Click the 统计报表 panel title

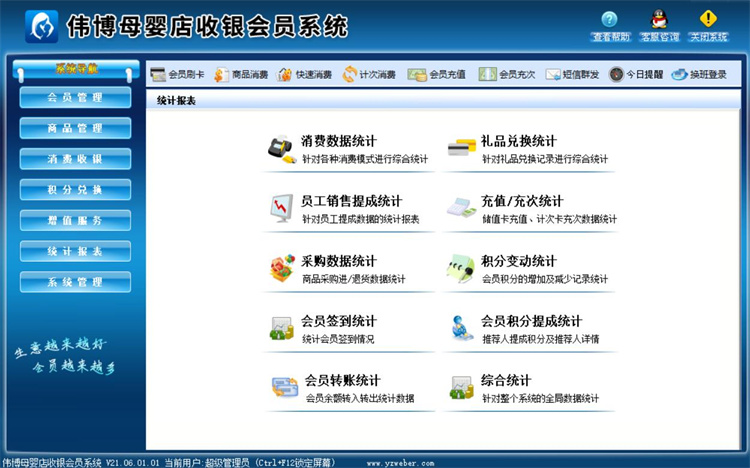click(176, 101)
